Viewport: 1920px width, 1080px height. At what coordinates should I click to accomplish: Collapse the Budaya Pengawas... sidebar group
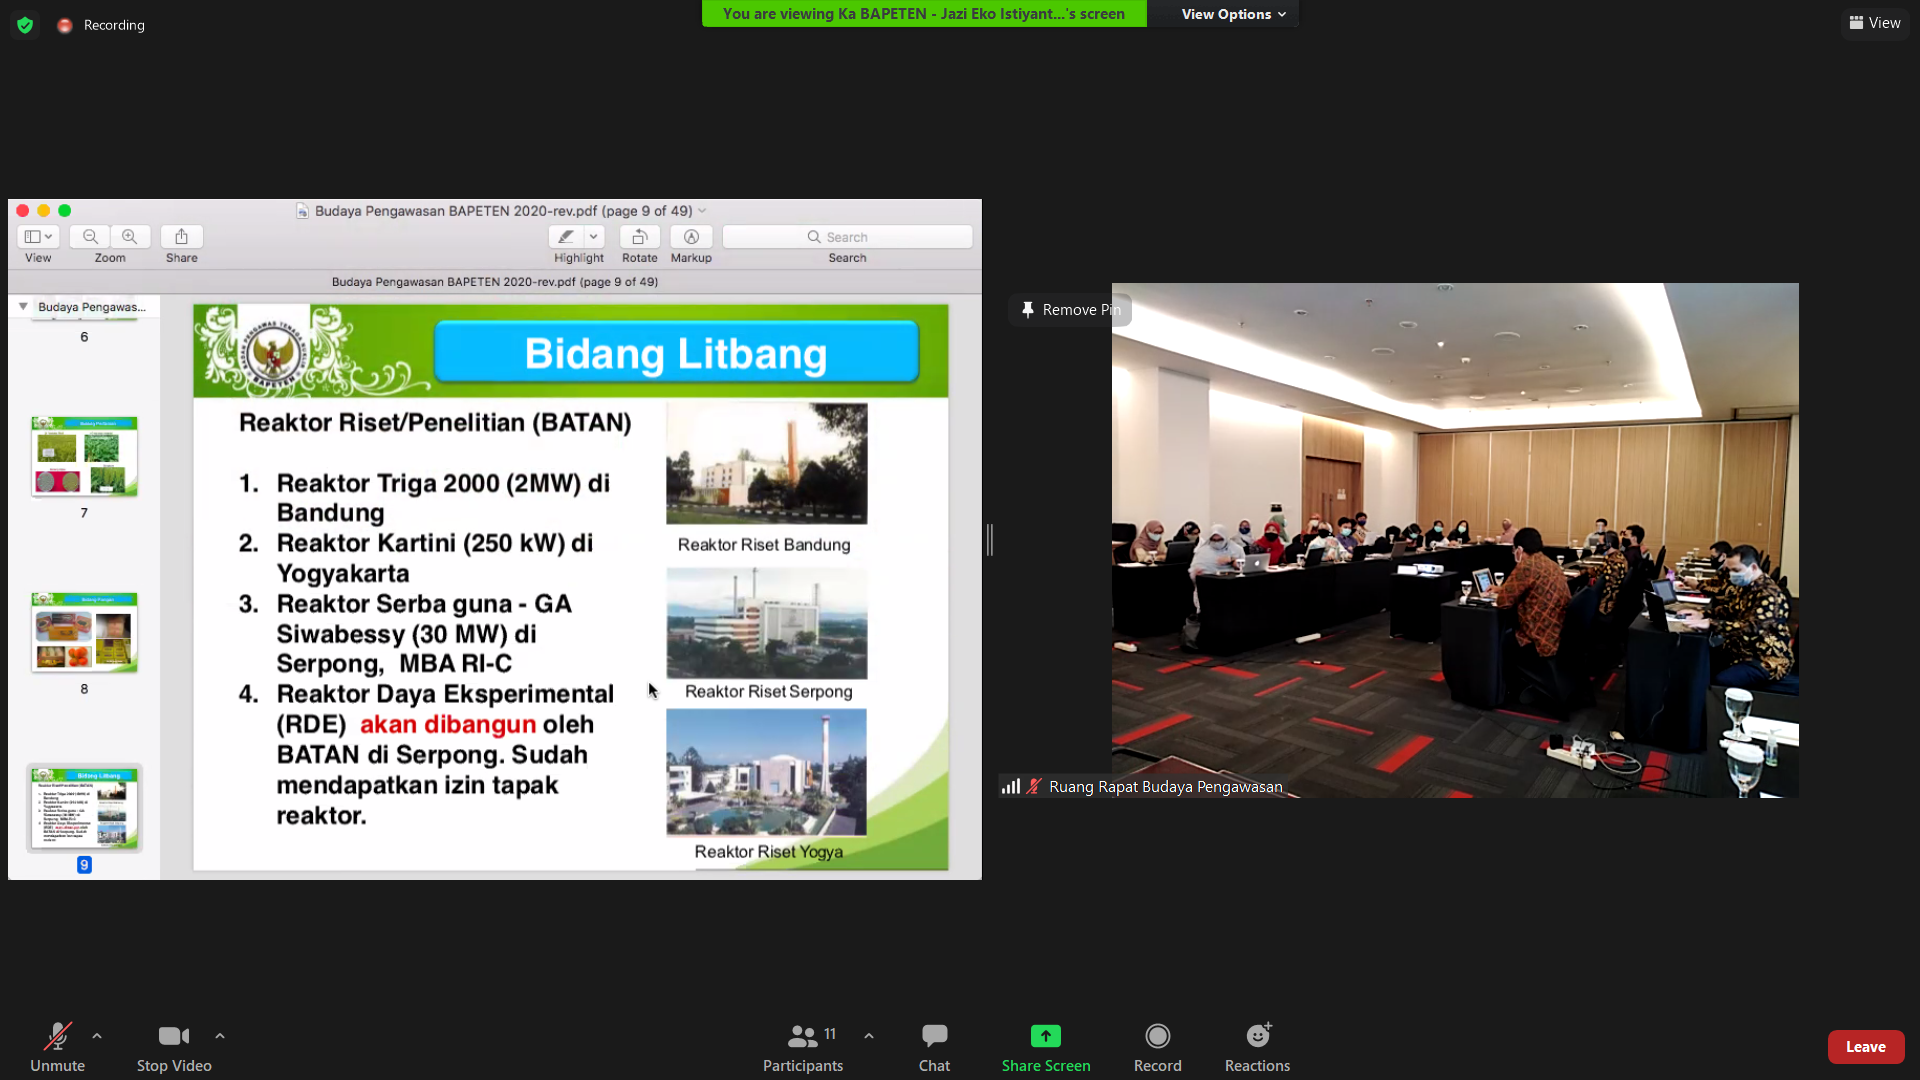click(x=23, y=307)
